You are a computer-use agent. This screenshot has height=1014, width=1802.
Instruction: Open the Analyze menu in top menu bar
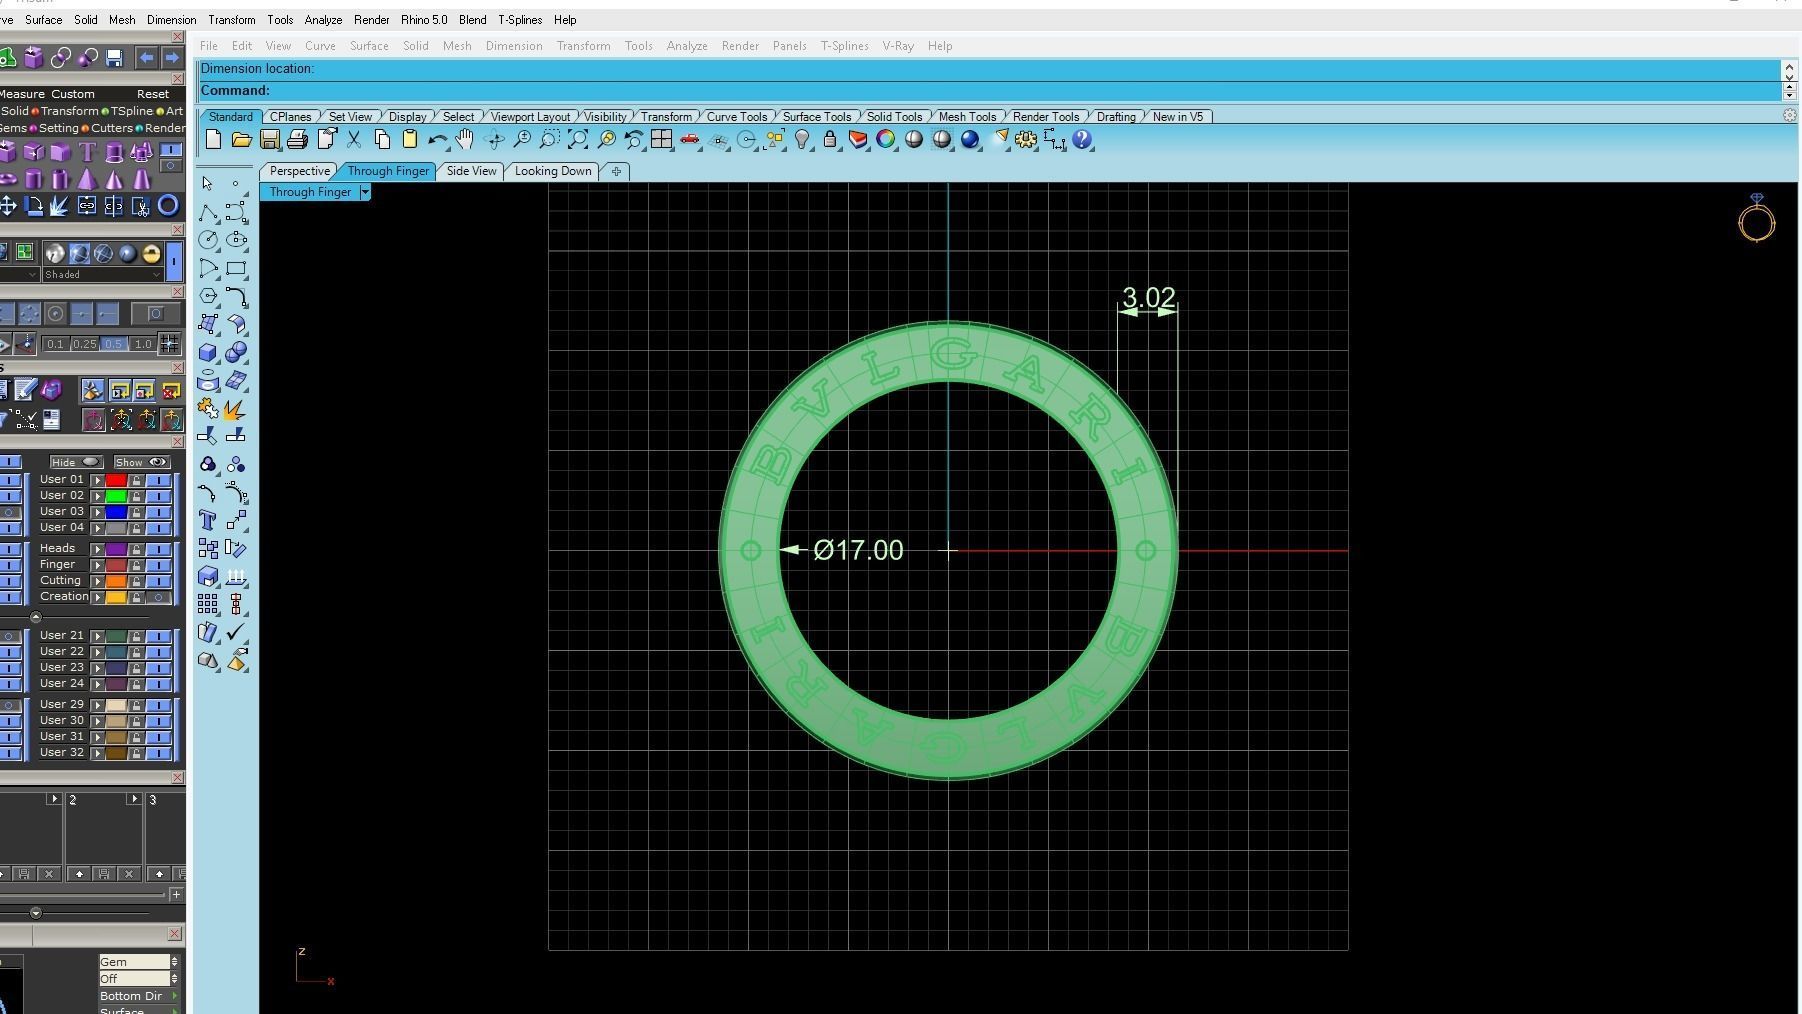coord(323,20)
